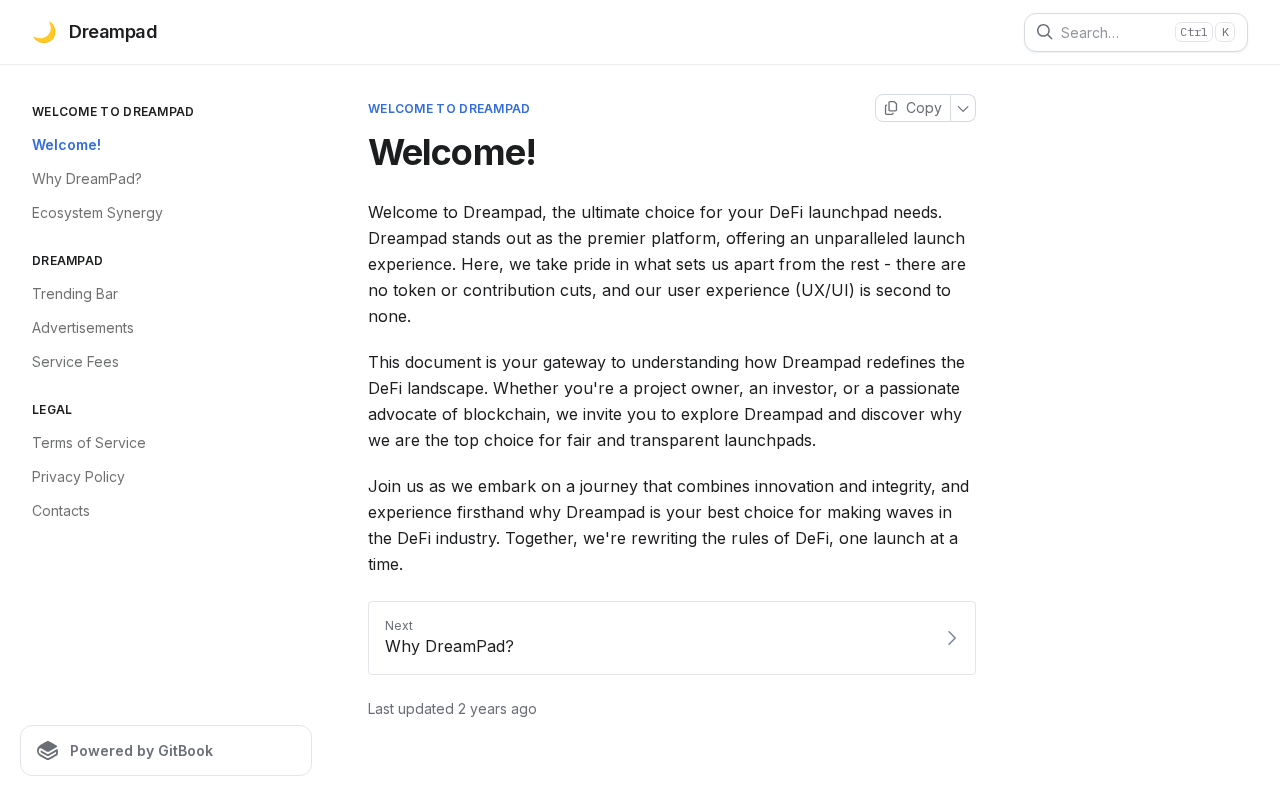Expand the Copy options dropdown arrow

coord(963,108)
